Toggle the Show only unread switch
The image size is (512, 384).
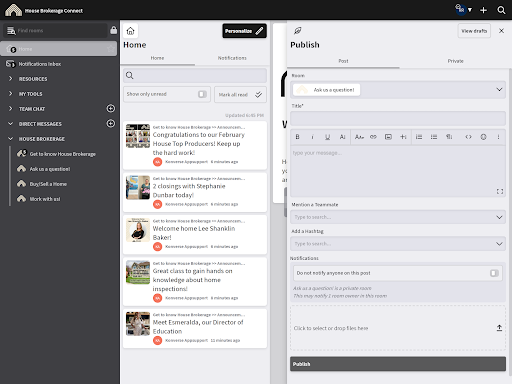tap(202, 94)
